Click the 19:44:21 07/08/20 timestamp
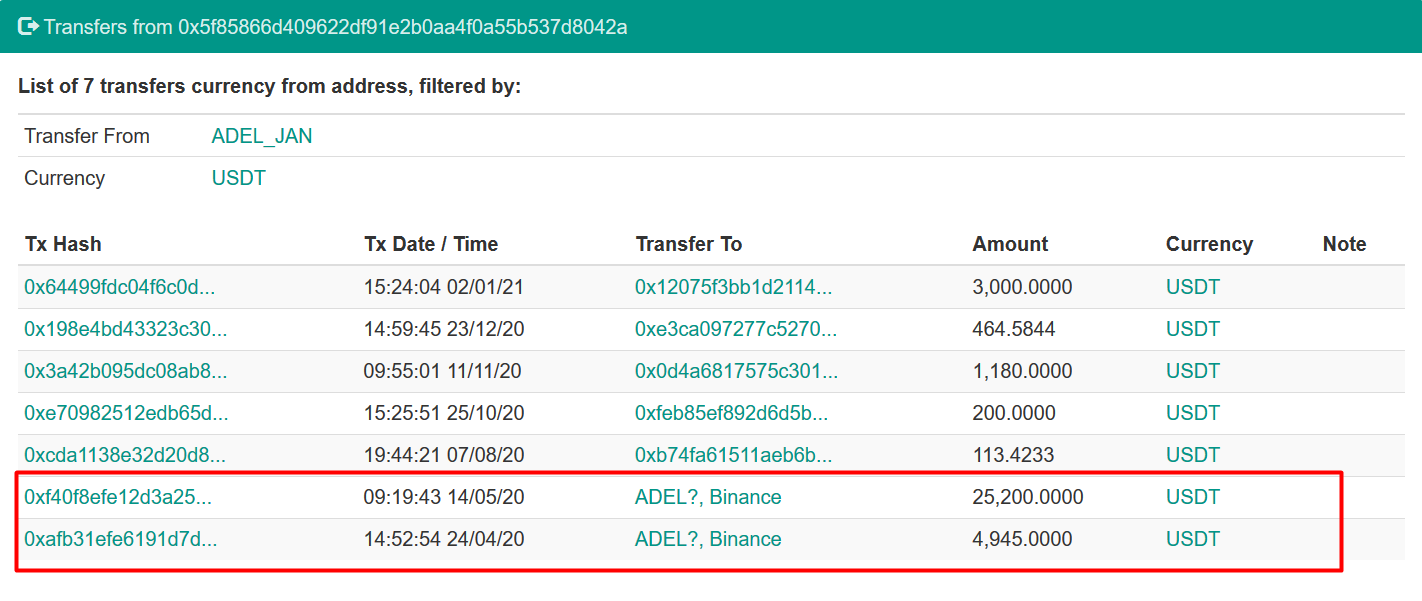The height and width of the screenshot is (601, 1422). 444,455
